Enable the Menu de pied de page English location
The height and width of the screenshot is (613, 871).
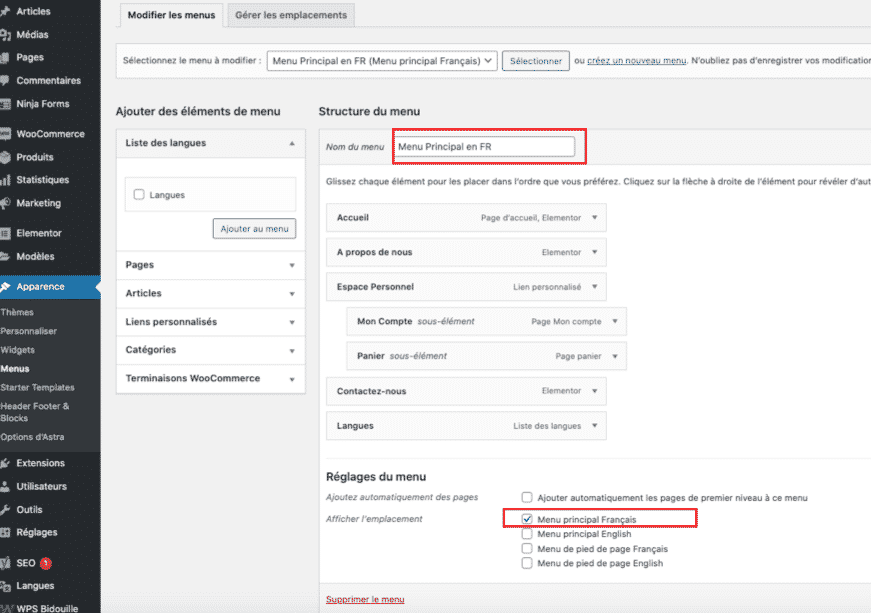pos(526,563)
